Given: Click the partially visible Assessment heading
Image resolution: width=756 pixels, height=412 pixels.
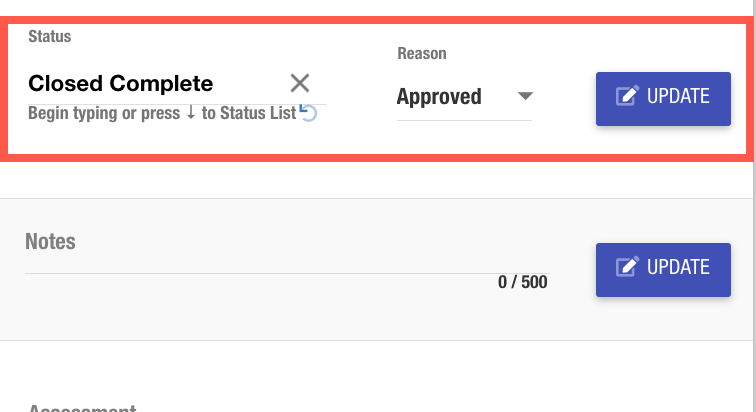Looking at the screenshot, I should [81, 408].
